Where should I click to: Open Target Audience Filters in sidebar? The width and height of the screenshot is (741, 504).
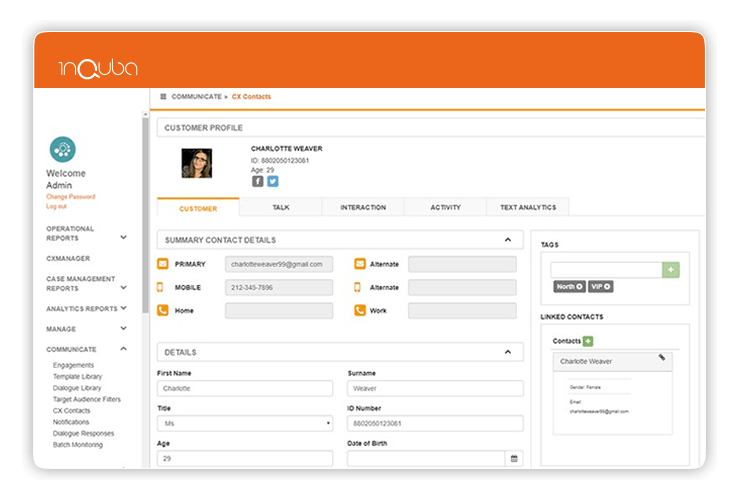[87, 399]
